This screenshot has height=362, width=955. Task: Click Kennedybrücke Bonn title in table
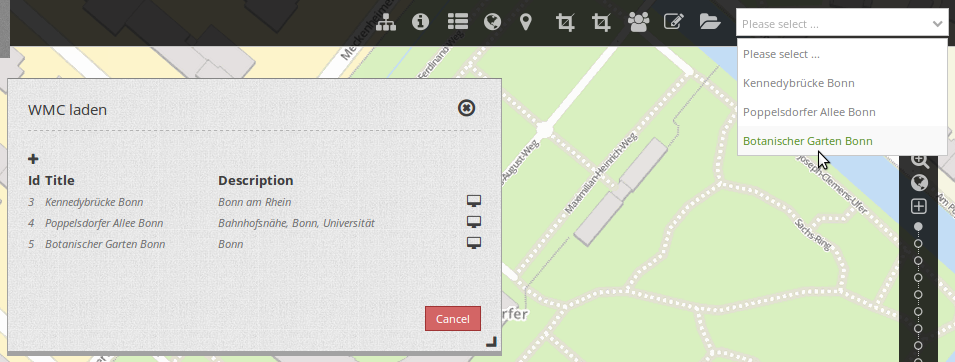click(x=94, y=202)
